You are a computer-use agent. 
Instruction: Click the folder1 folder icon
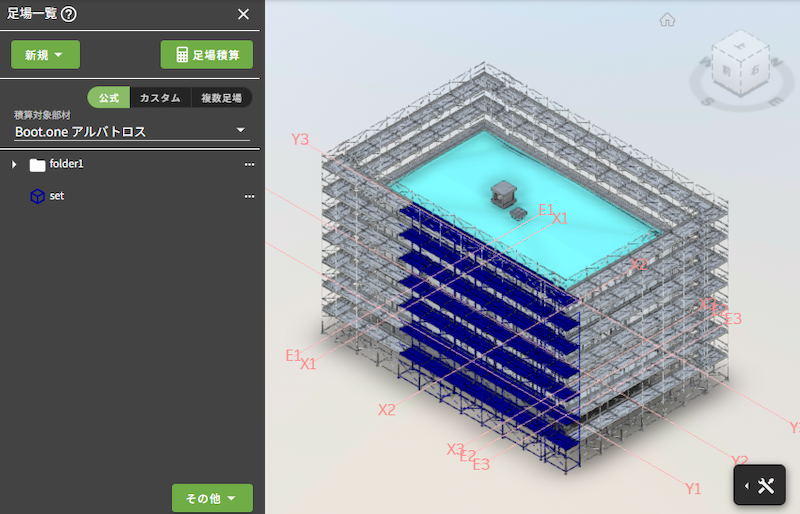coord(38,165)
